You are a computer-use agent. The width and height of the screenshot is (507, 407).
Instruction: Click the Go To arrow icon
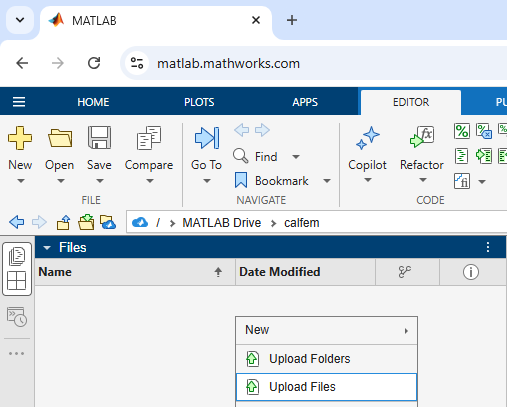pos(207,138)
